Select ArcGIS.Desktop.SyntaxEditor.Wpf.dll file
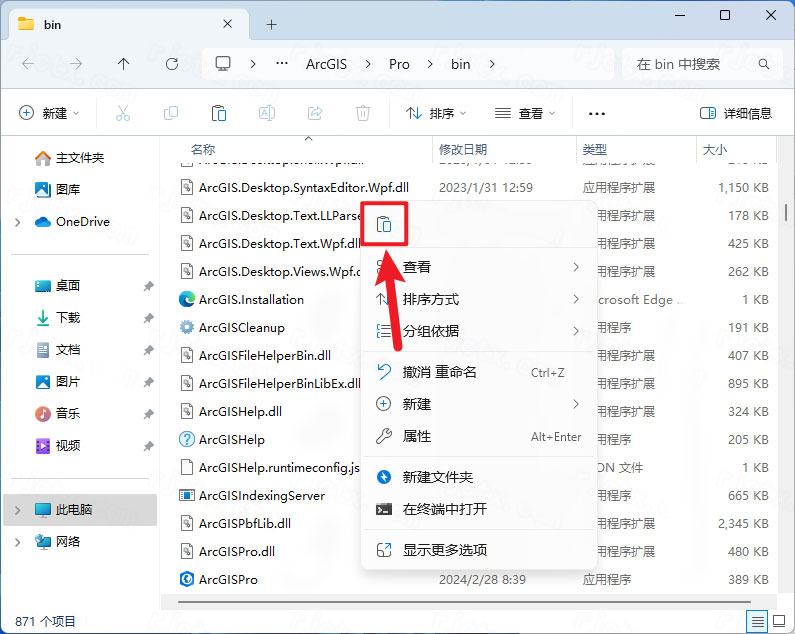This screenshot has width=795, height=634. (294, 188)
